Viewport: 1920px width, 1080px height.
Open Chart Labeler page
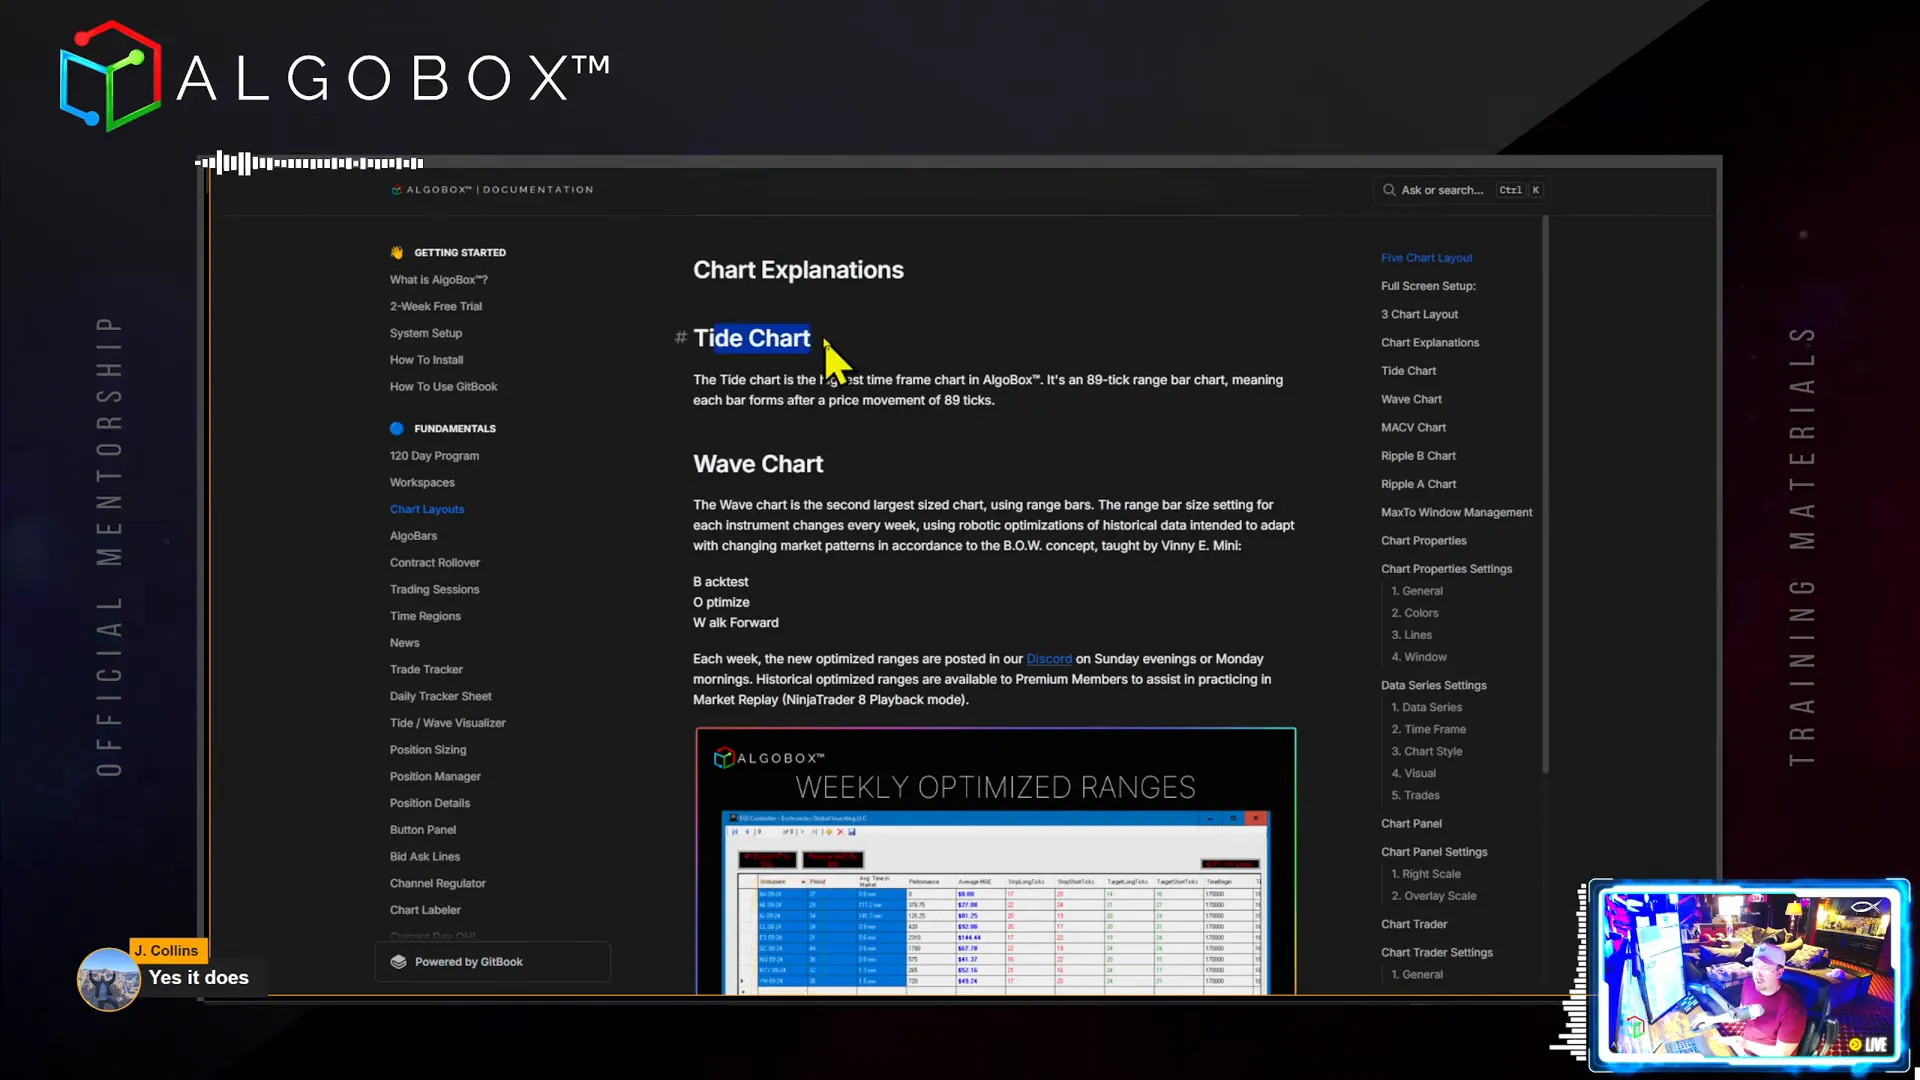pos(426,911)
